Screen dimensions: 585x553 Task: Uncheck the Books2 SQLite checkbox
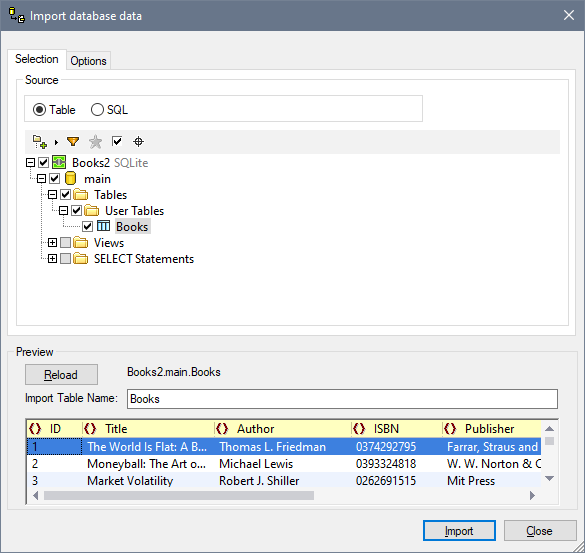(44, 163)
